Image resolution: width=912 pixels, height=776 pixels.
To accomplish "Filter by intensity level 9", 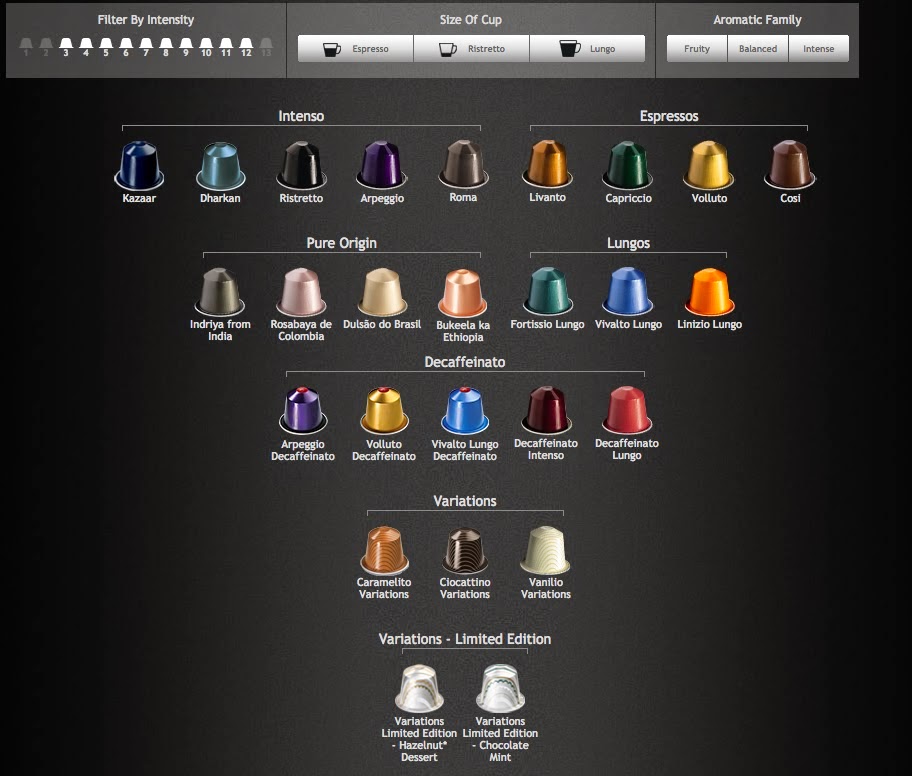I will click(186, 47).
